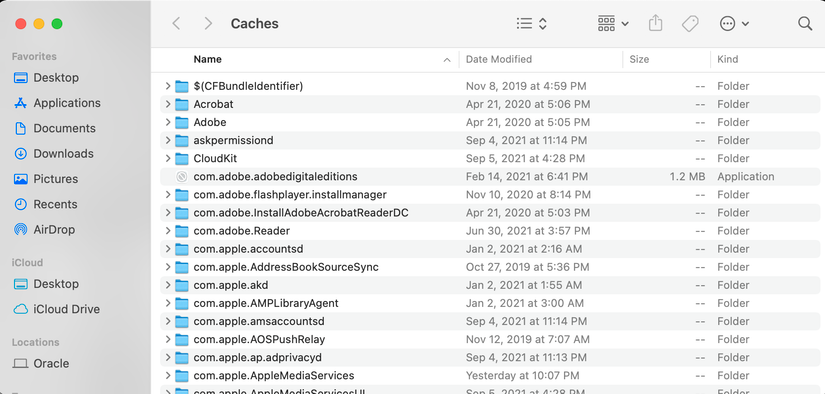
Task: Expand the com.apple.AOSPushRelay folder
Action: coord(167,339)
